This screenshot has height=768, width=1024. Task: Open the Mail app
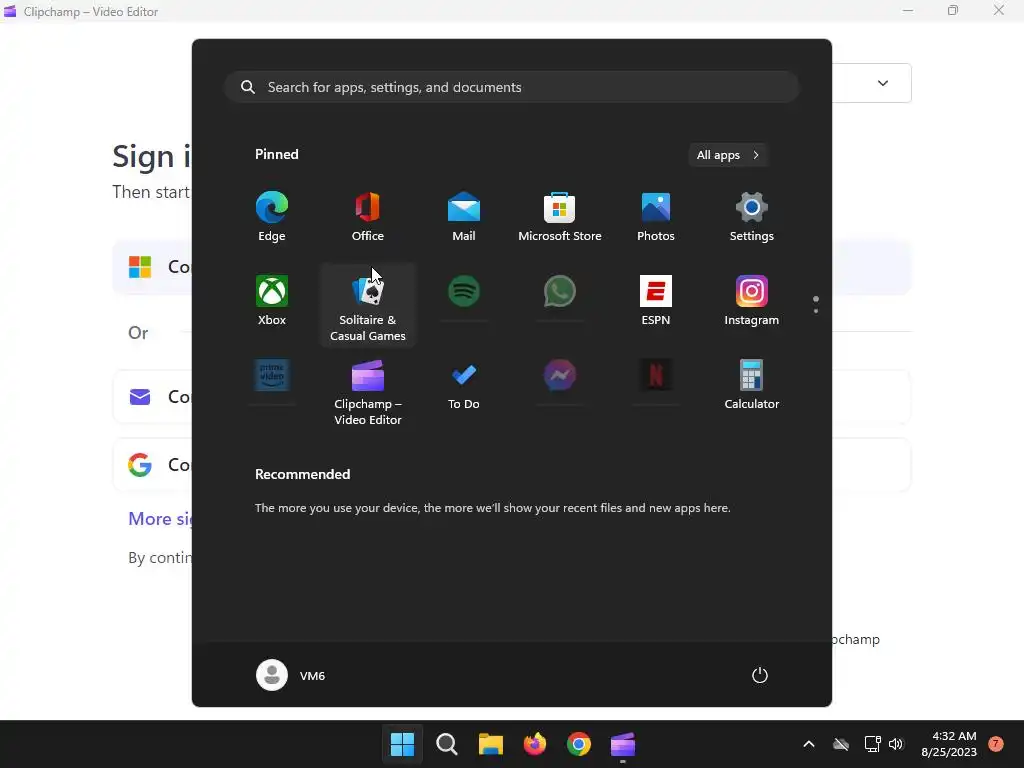464,216
